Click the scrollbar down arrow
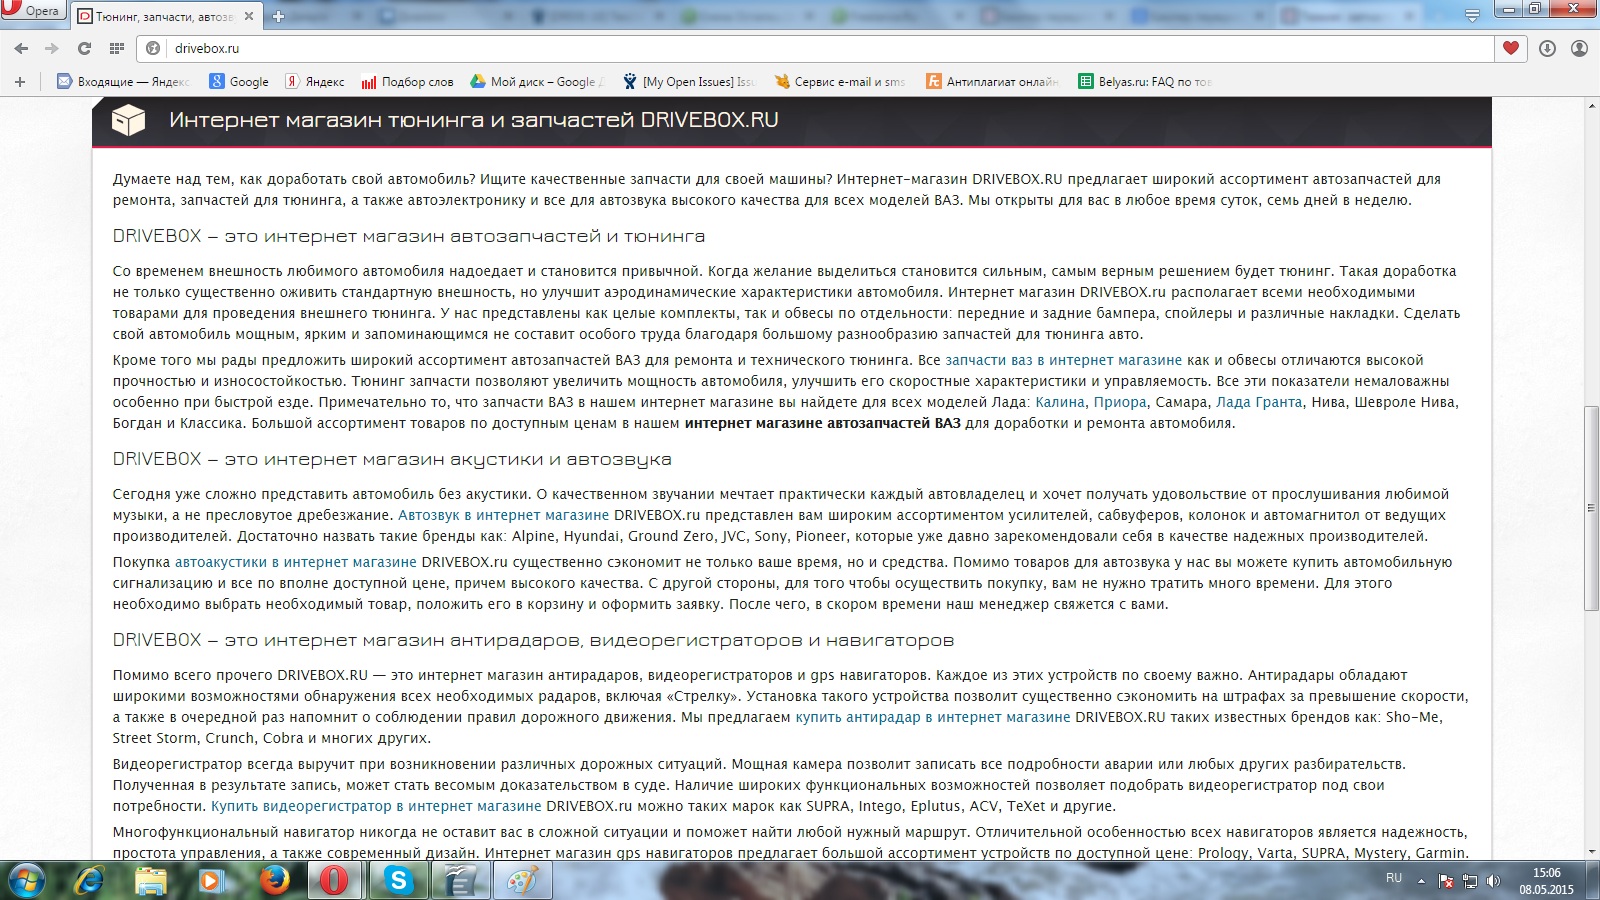Viewport: 1600px width, 900px height. [1591, 852]
